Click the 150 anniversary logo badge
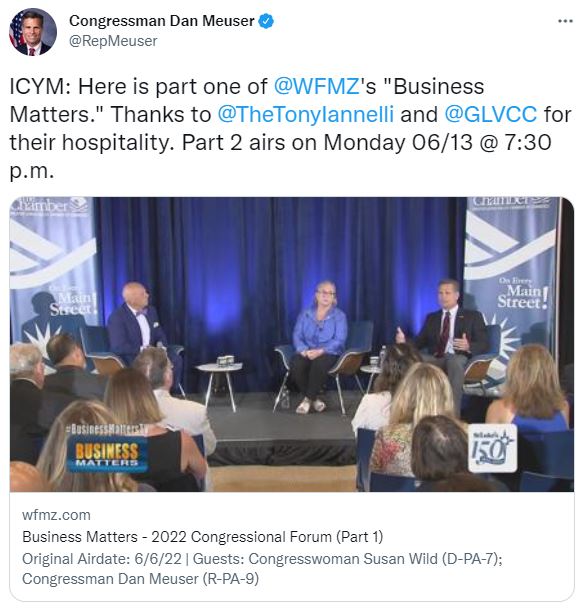The height and width of the screenshot is (614, 586). point(492,448)
